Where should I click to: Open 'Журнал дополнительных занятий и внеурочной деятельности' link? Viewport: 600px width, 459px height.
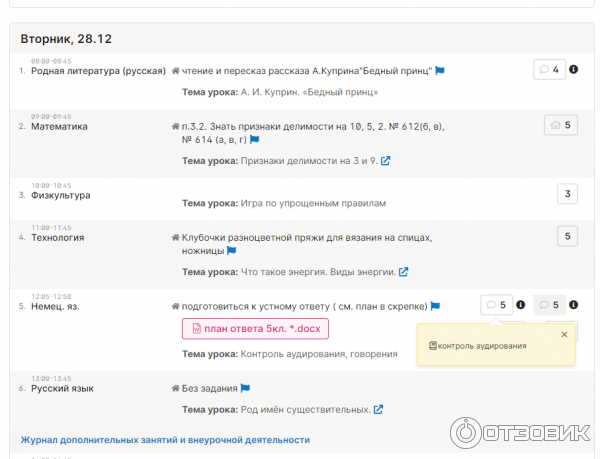point(165,440)
